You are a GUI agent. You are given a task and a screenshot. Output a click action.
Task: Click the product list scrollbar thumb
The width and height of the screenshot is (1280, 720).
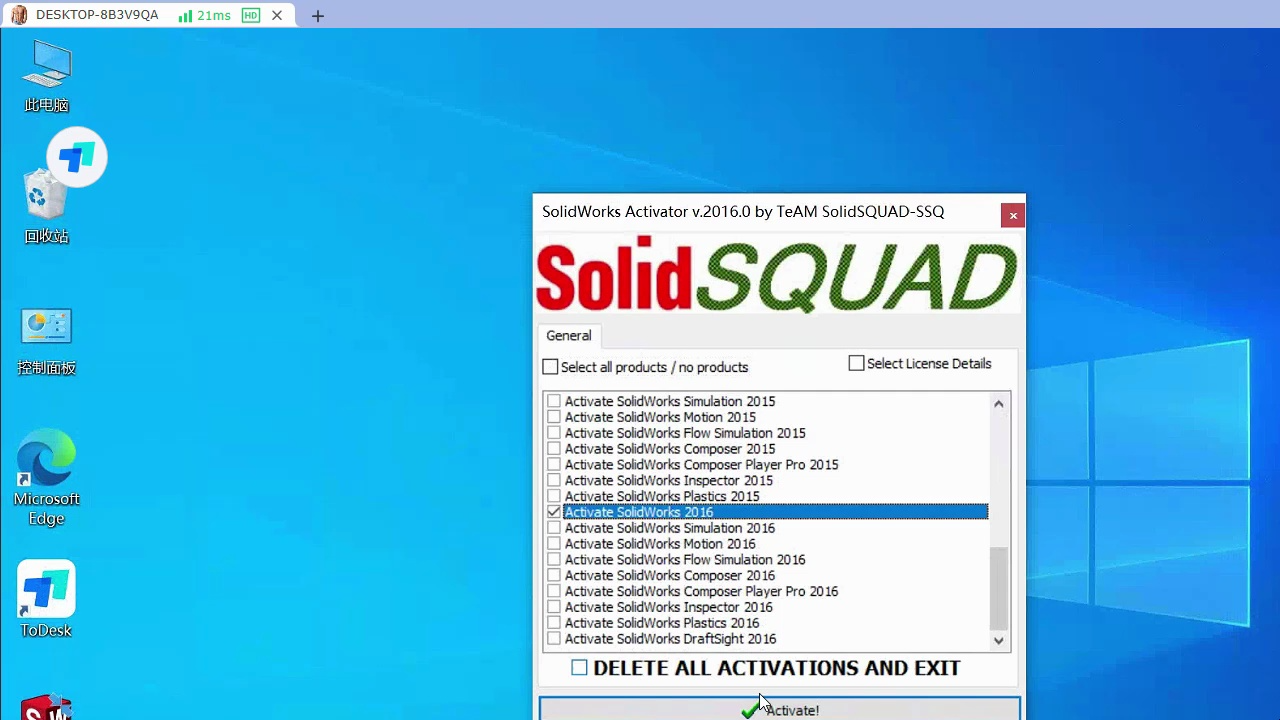(x=998, y=588)
